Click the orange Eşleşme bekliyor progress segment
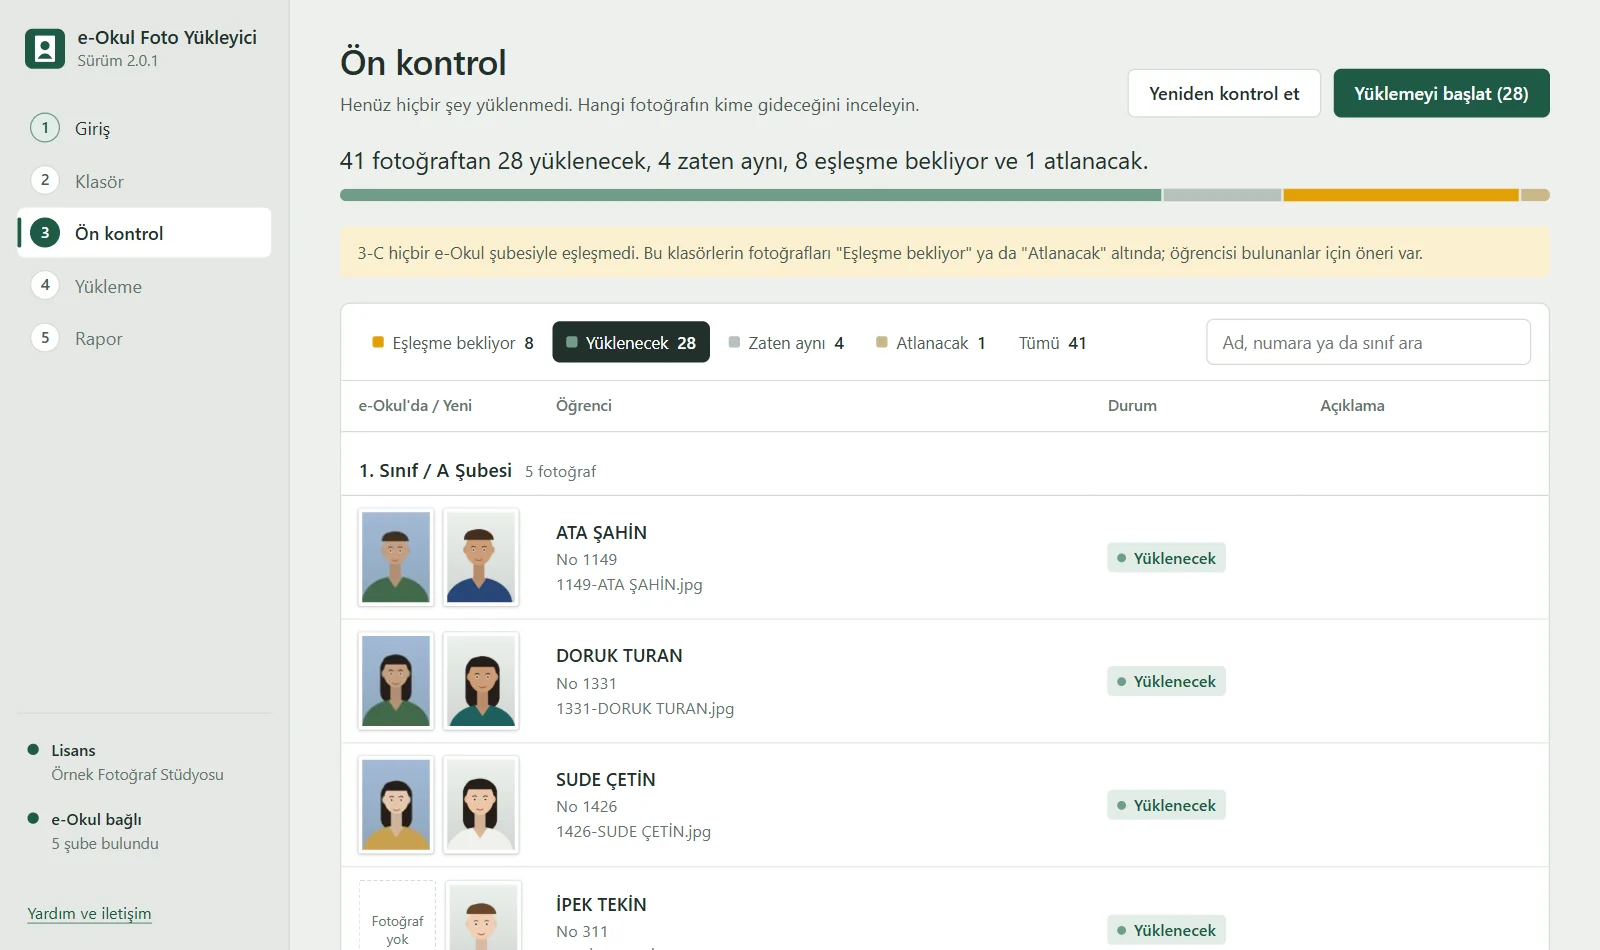 pos(1401,195)
